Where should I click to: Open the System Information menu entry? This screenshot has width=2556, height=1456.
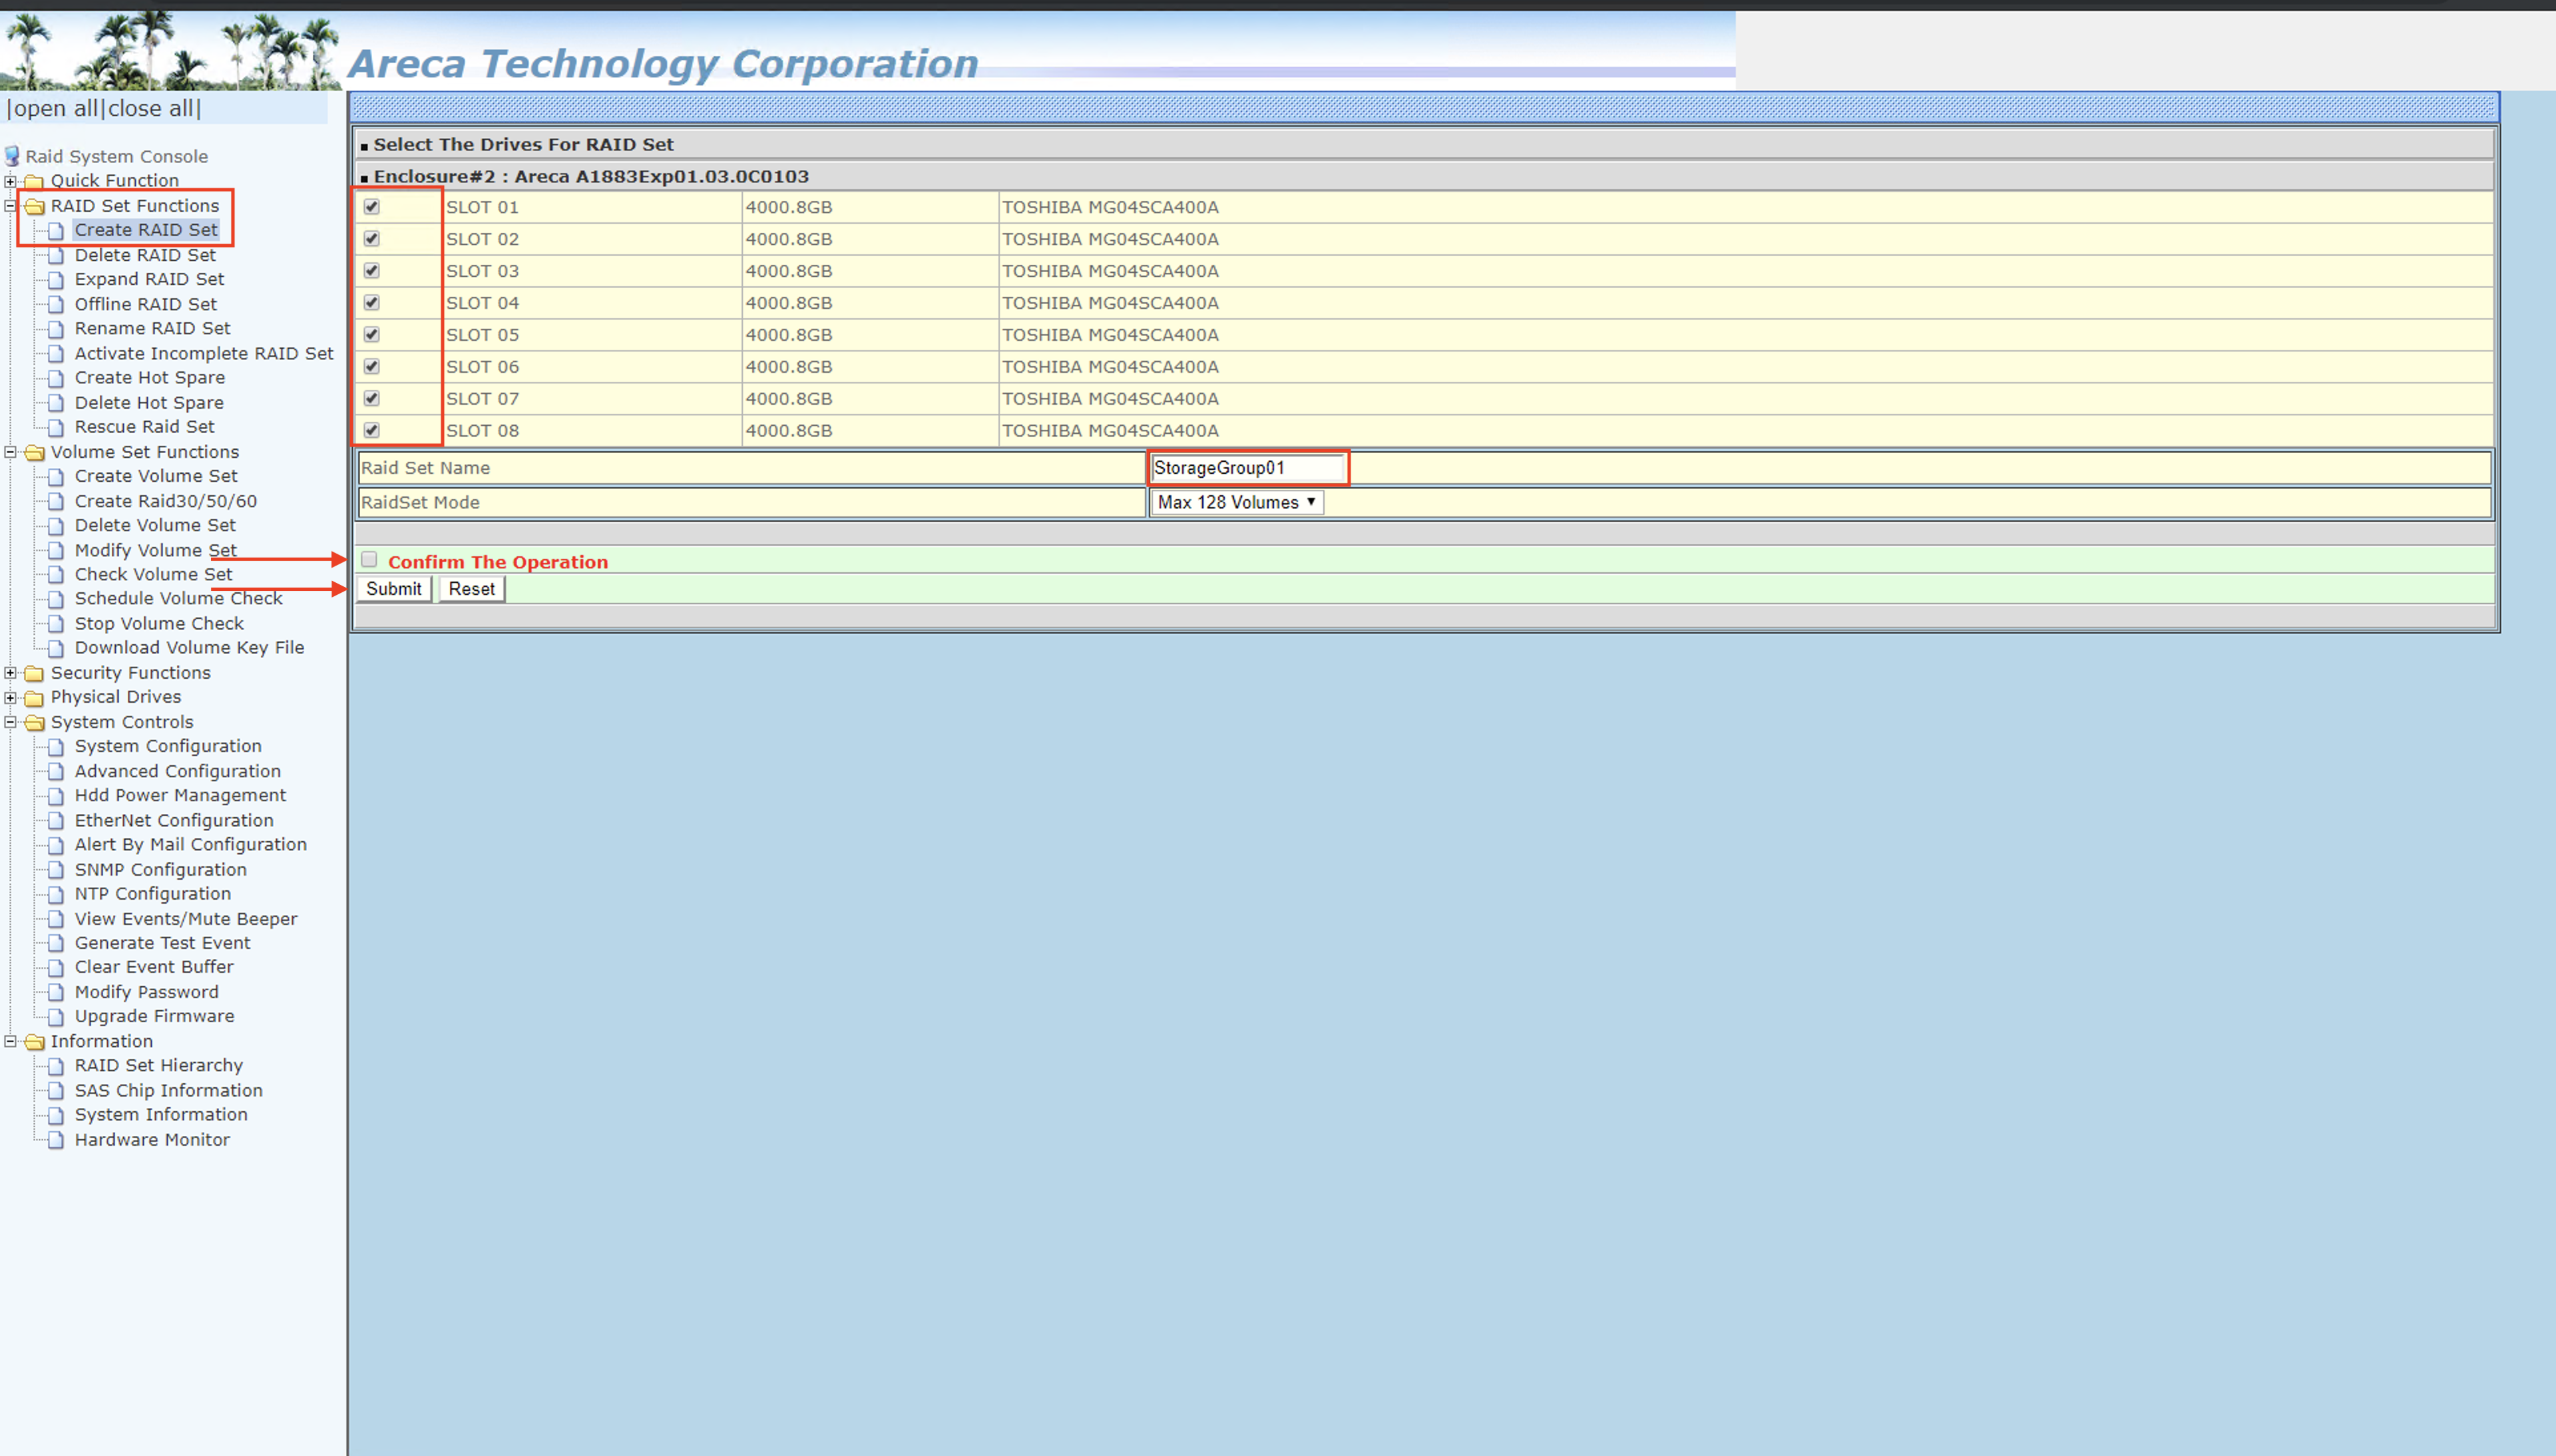(161, 1115)
